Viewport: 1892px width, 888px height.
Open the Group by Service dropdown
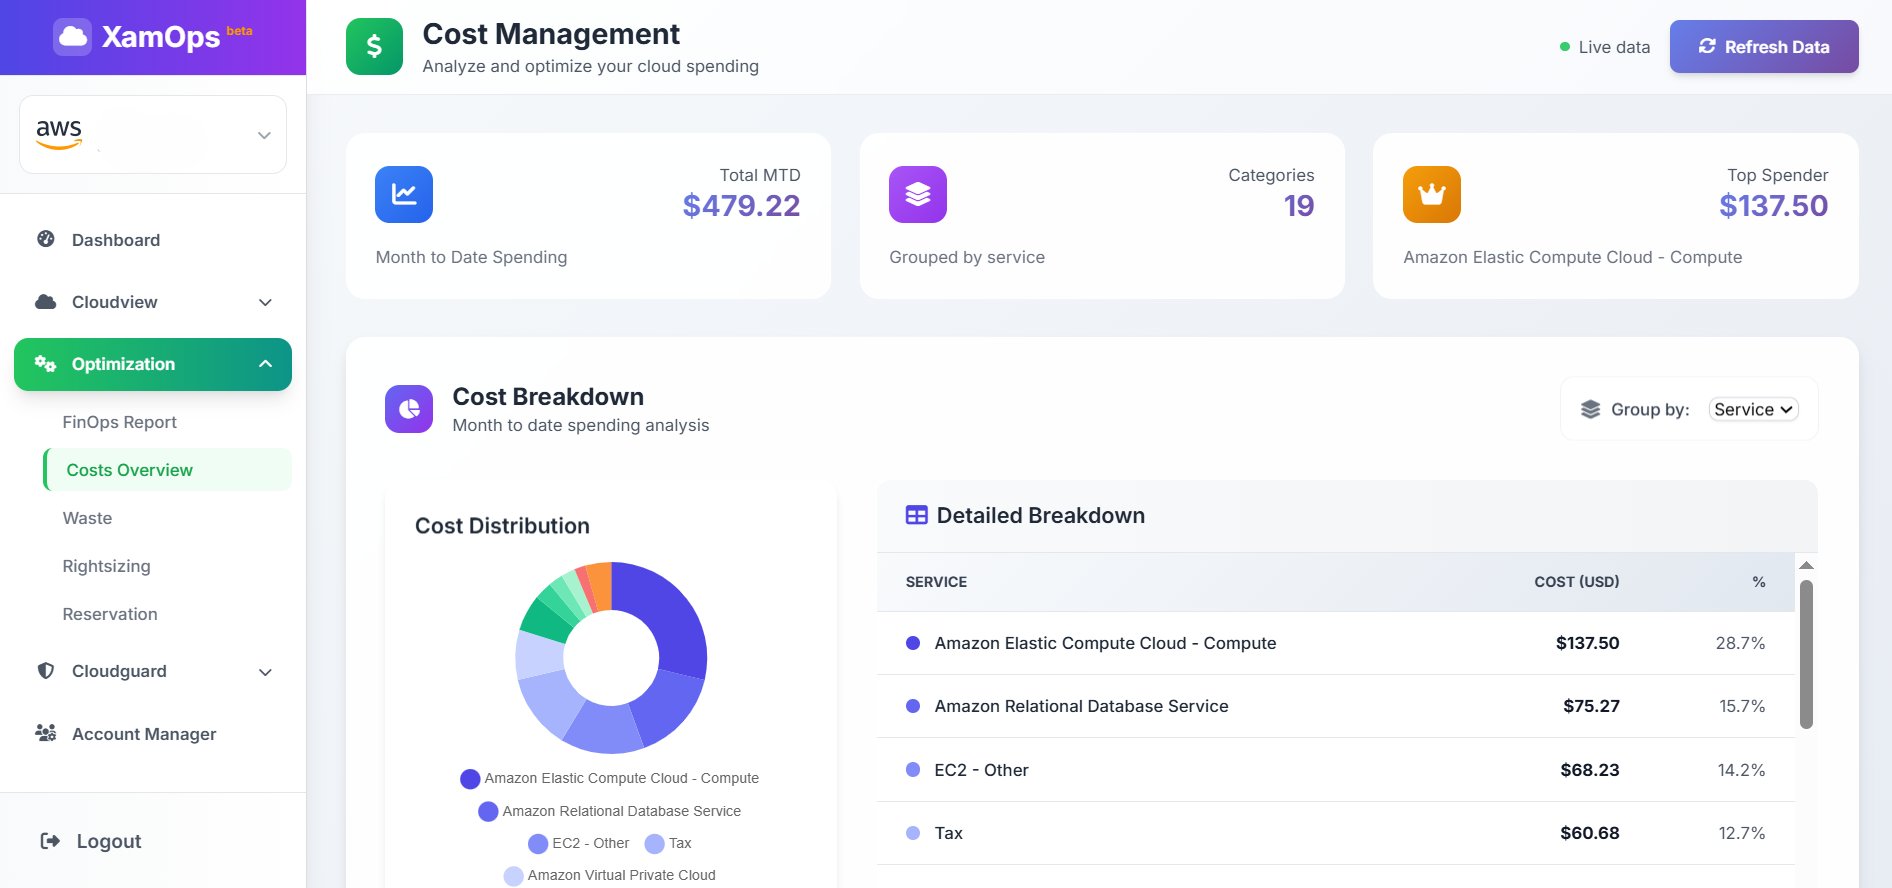click(x=1753, y=410)
